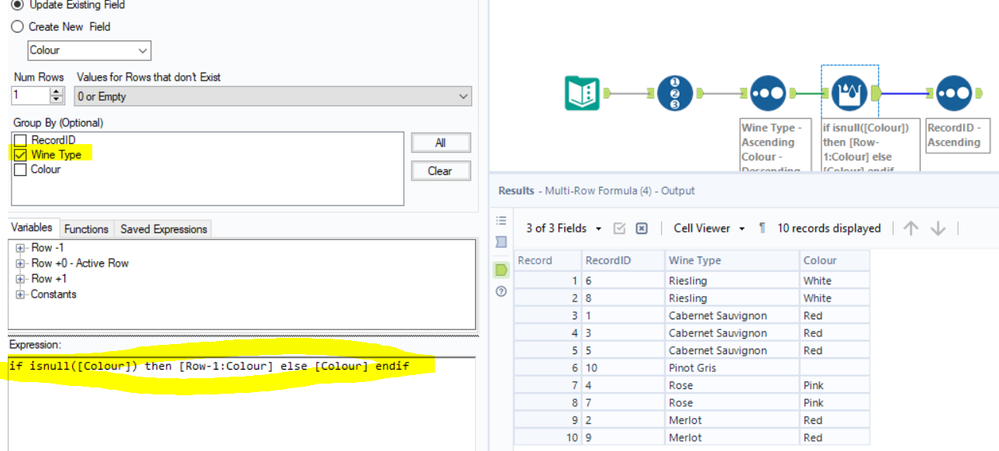Show the green output anchor data in results
Image resolution: width=999 pixels, height=451 pixels.
tap(501, 270)
